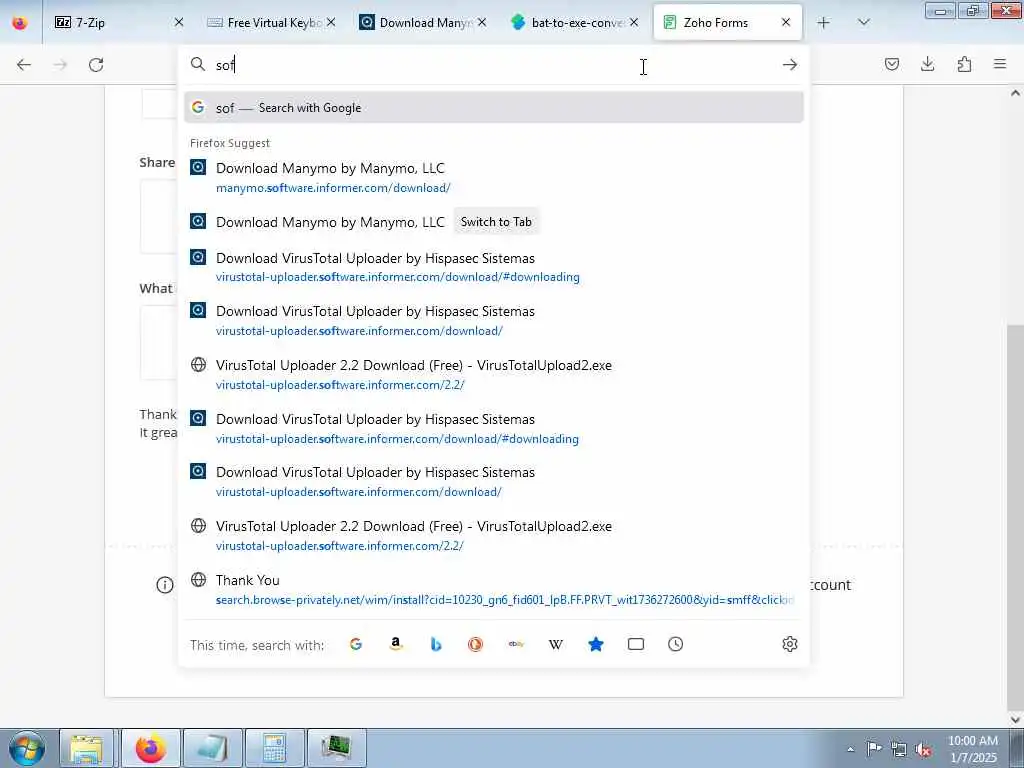1024x768 pixels.
Task: Open the taskbar clock and date
Action: (973, 749)
